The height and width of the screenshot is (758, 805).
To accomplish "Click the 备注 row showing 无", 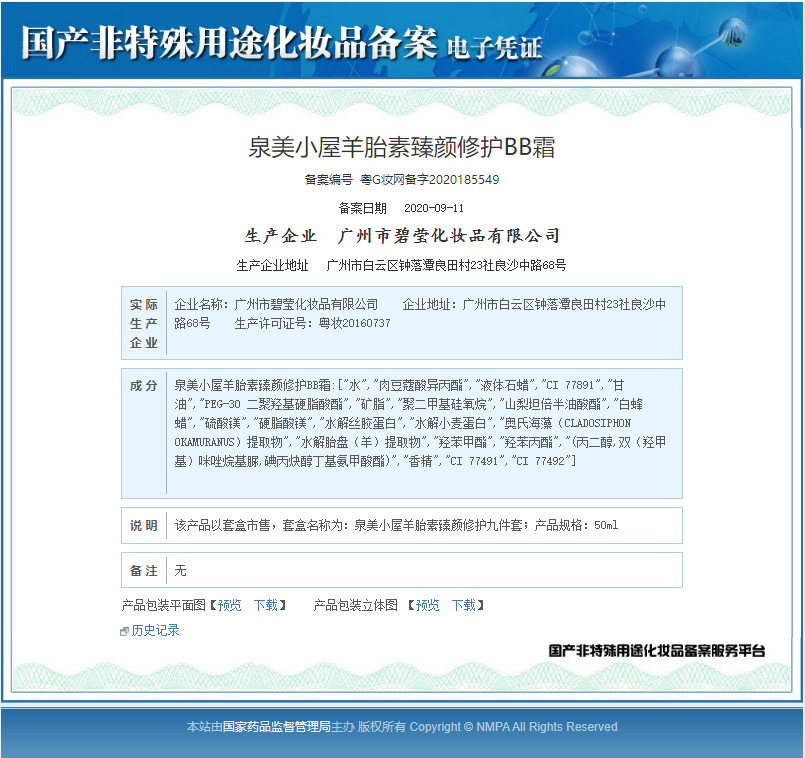I will (x=401, y=570).
